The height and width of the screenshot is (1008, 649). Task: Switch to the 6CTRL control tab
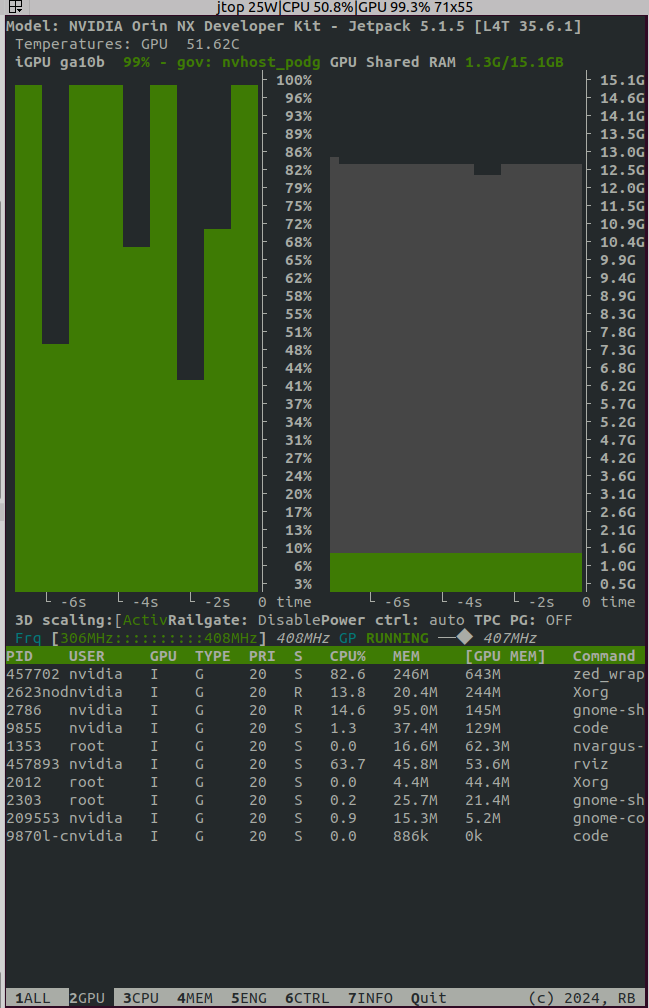pyautogui.click(x=307, y=998)
